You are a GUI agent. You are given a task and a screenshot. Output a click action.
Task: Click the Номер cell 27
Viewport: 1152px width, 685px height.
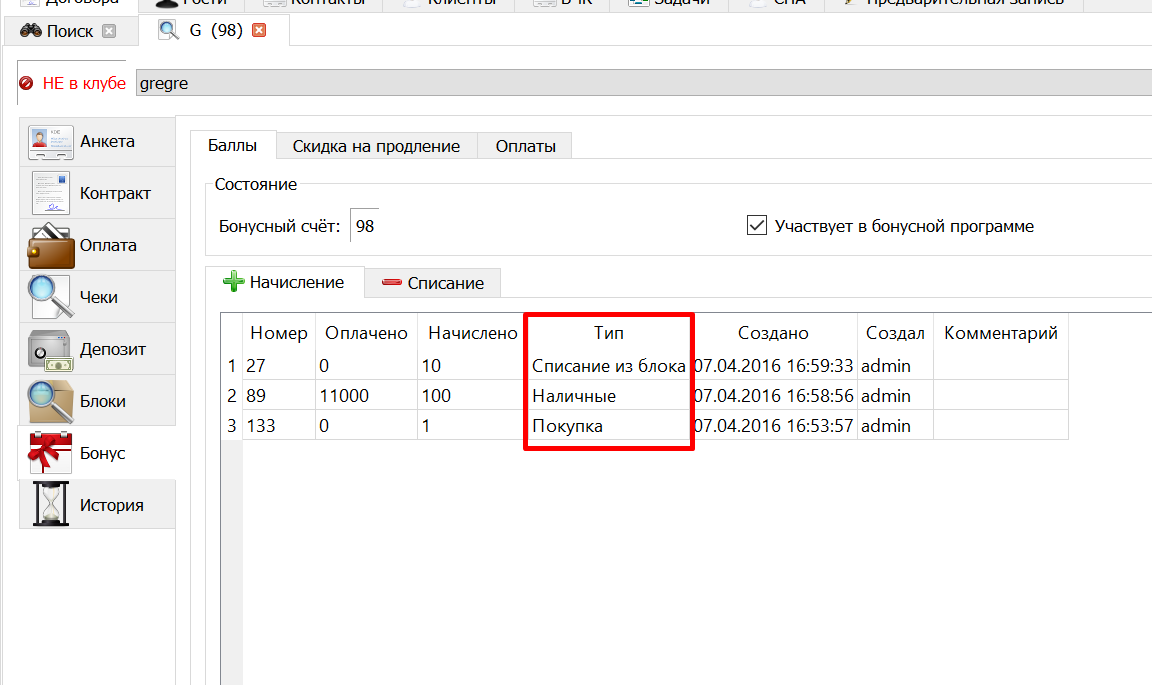[278, 365]
